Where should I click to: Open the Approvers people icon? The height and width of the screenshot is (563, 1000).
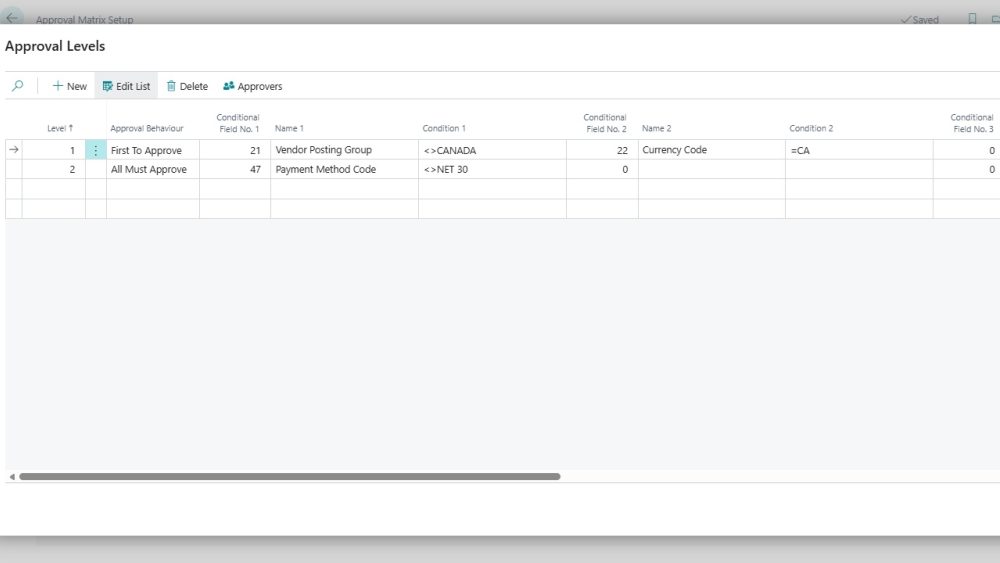click(228, 85)
